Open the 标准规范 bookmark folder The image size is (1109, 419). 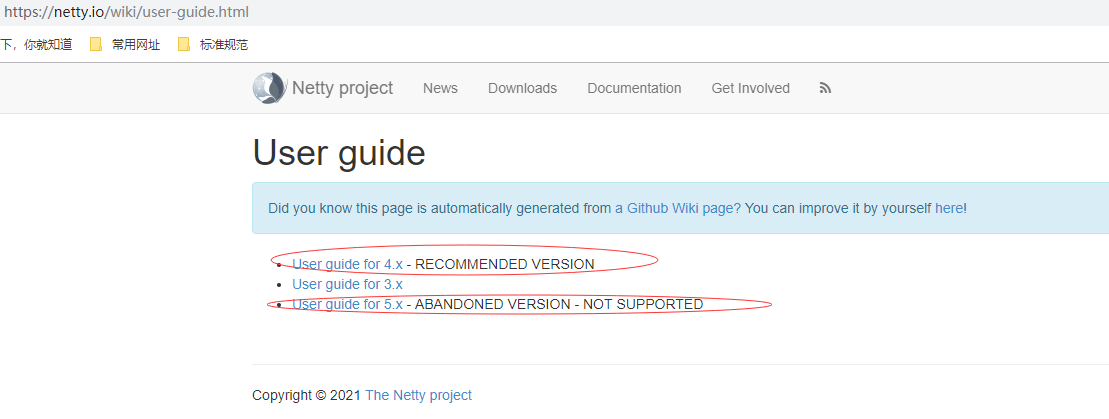pos(213,45)
